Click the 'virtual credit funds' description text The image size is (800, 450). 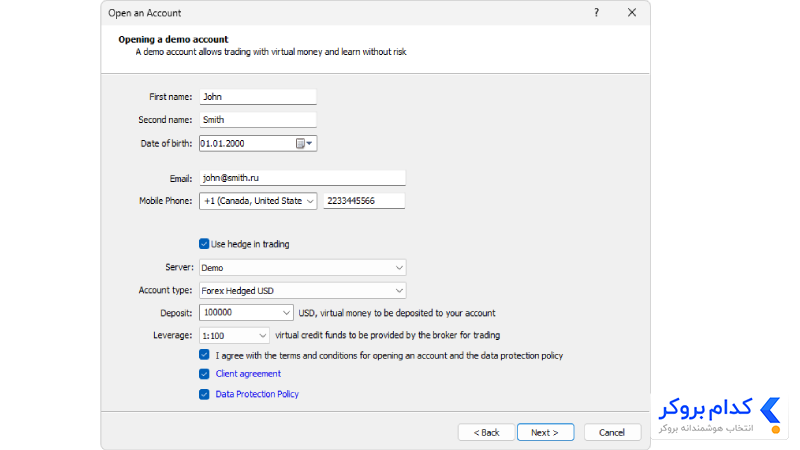[388, 335]
